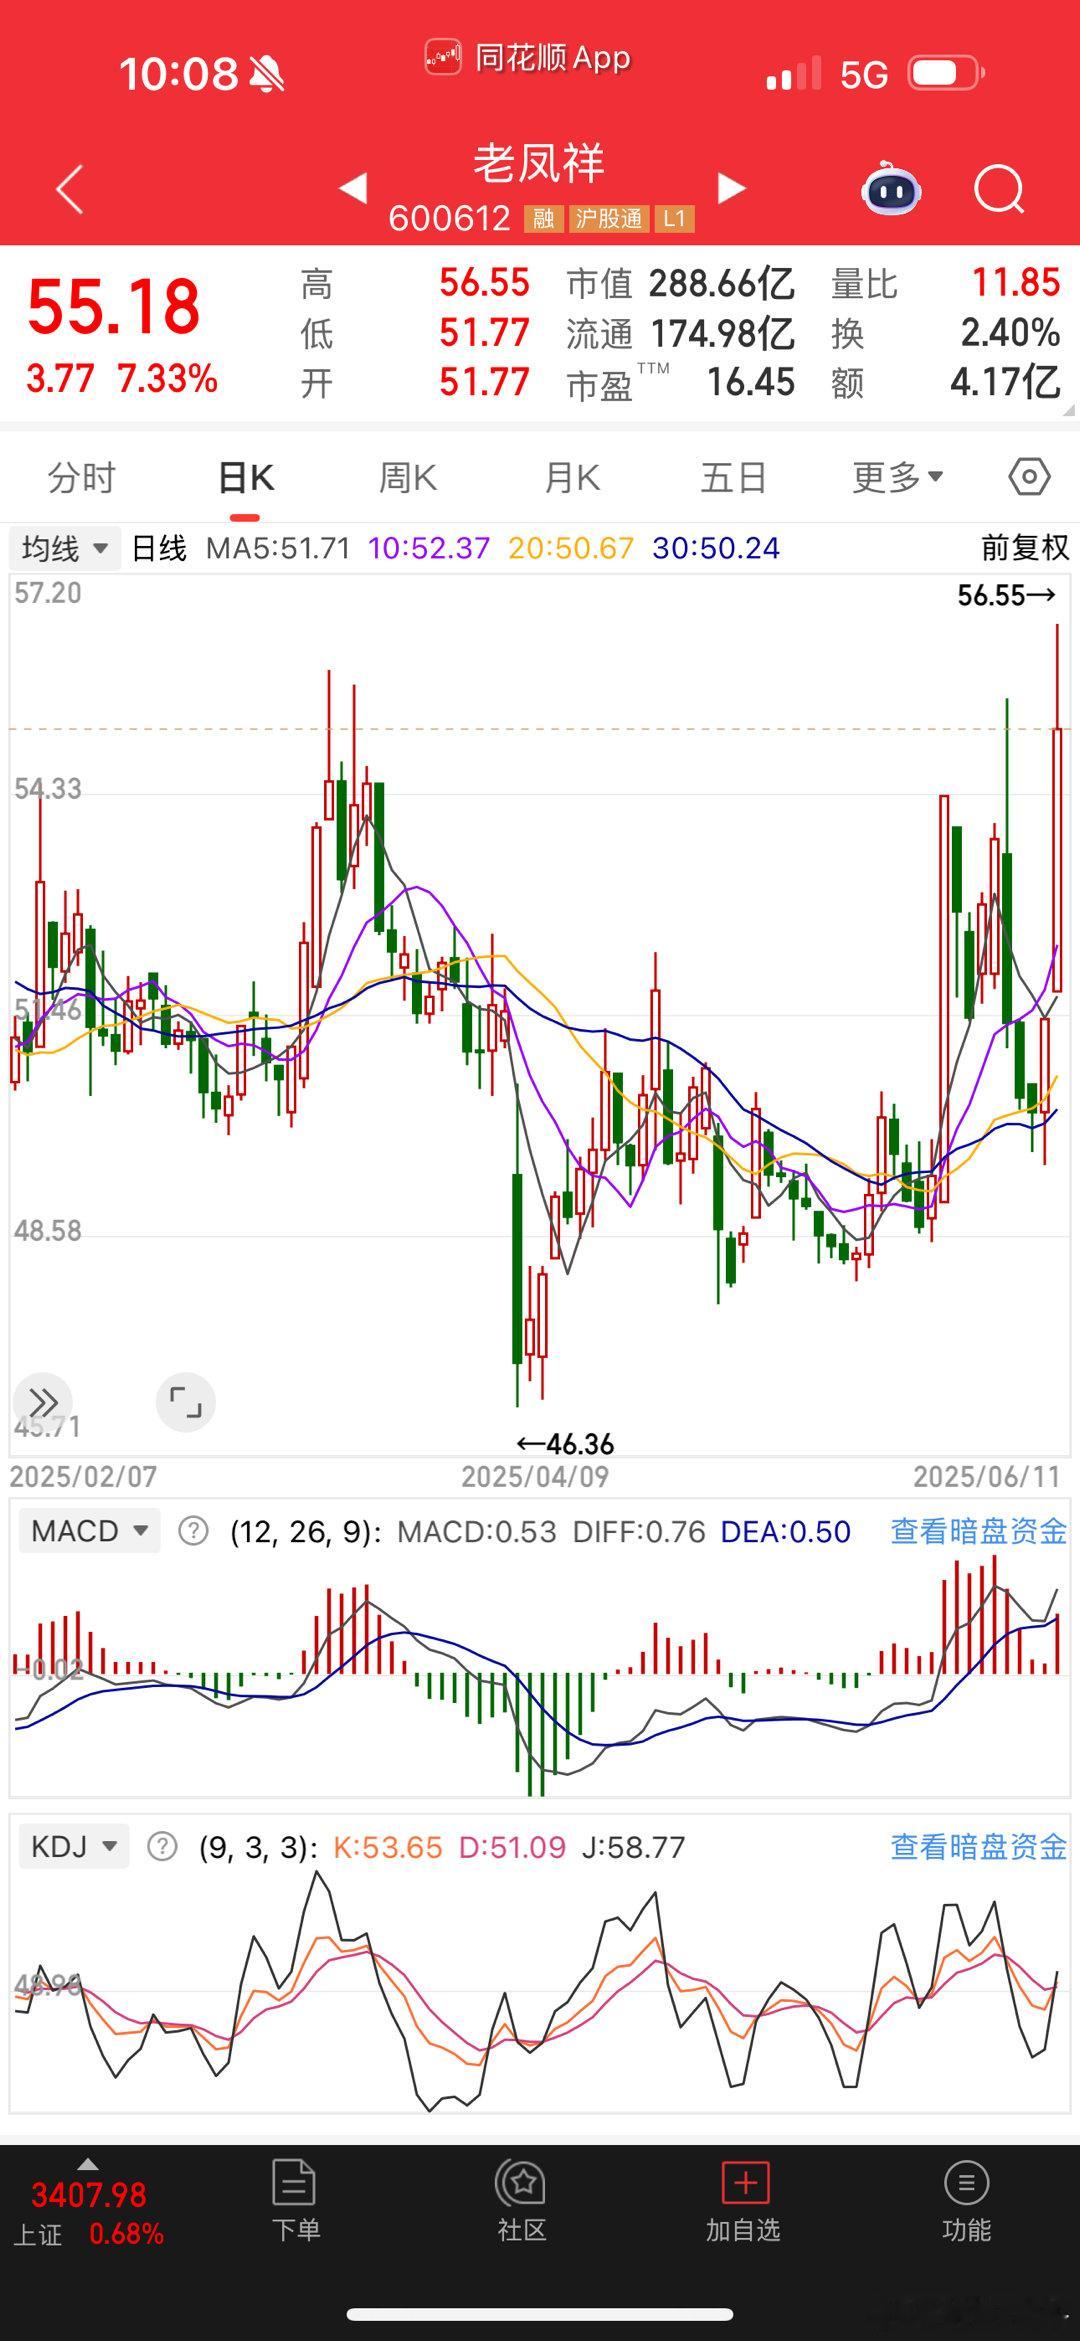
Task: Open 功能 functions menu
Action: click(966, 2200)
